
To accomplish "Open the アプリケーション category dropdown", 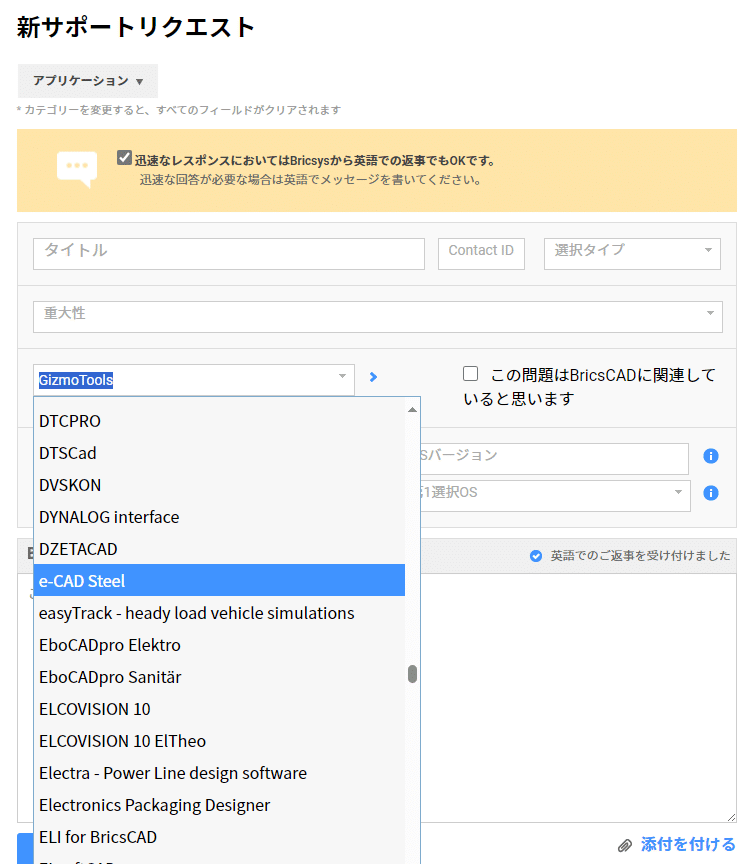I will 88,81.
